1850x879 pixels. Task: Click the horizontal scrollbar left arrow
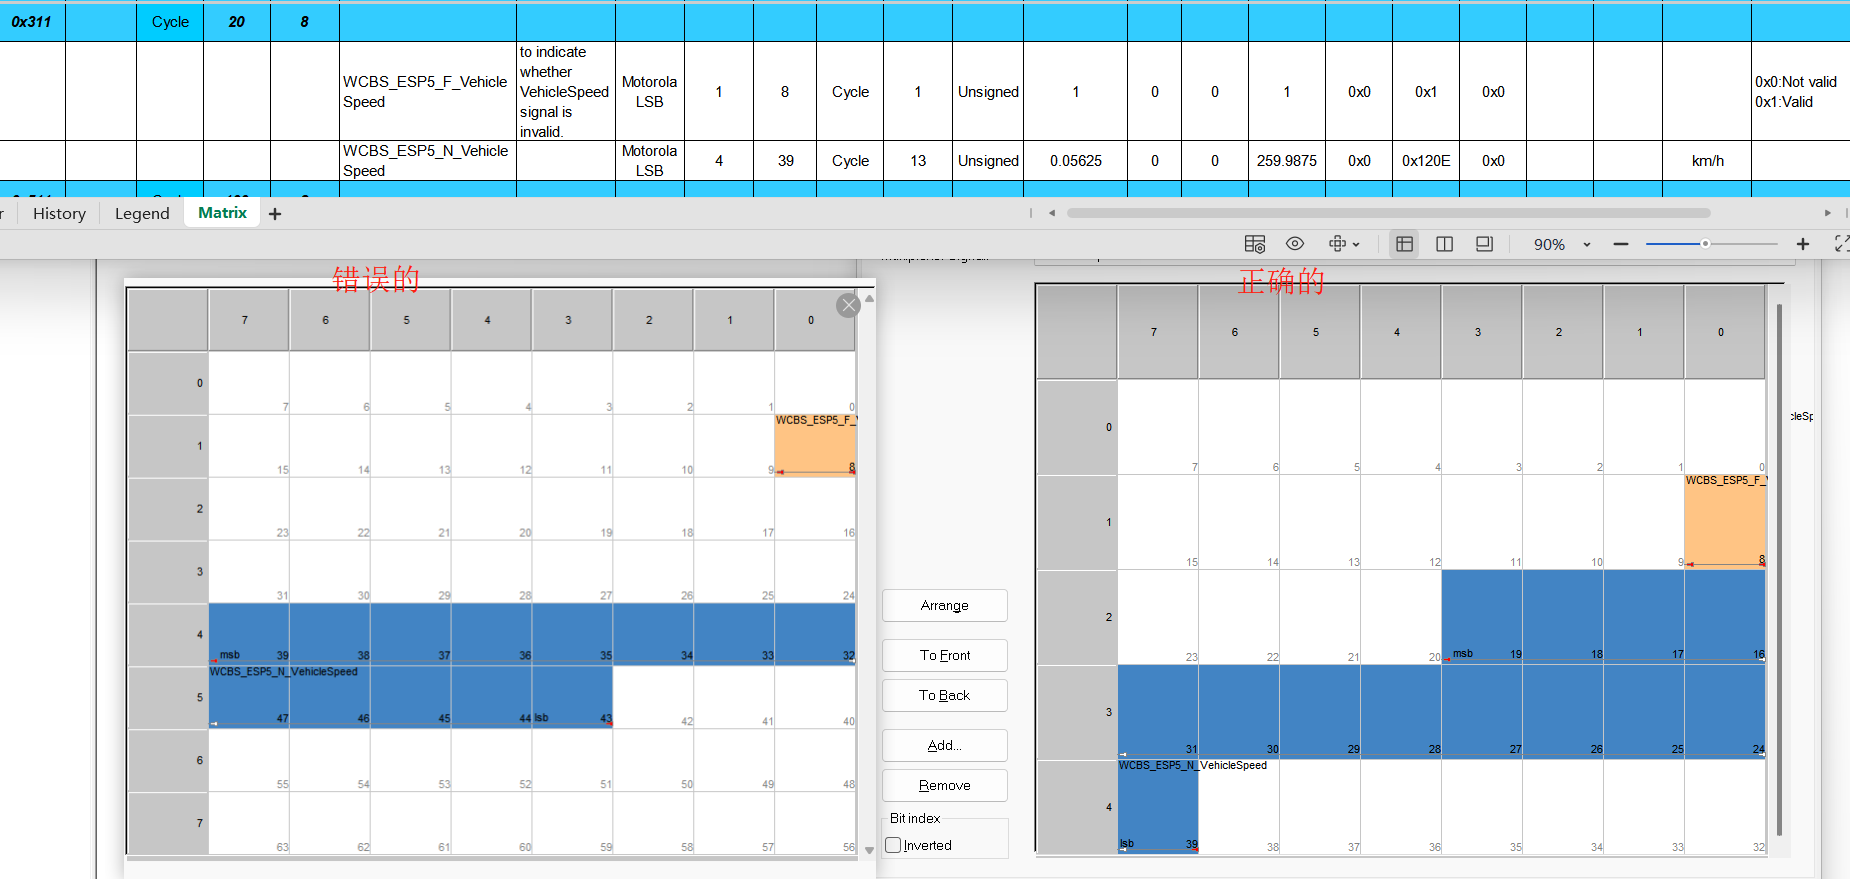[1052, 213]
